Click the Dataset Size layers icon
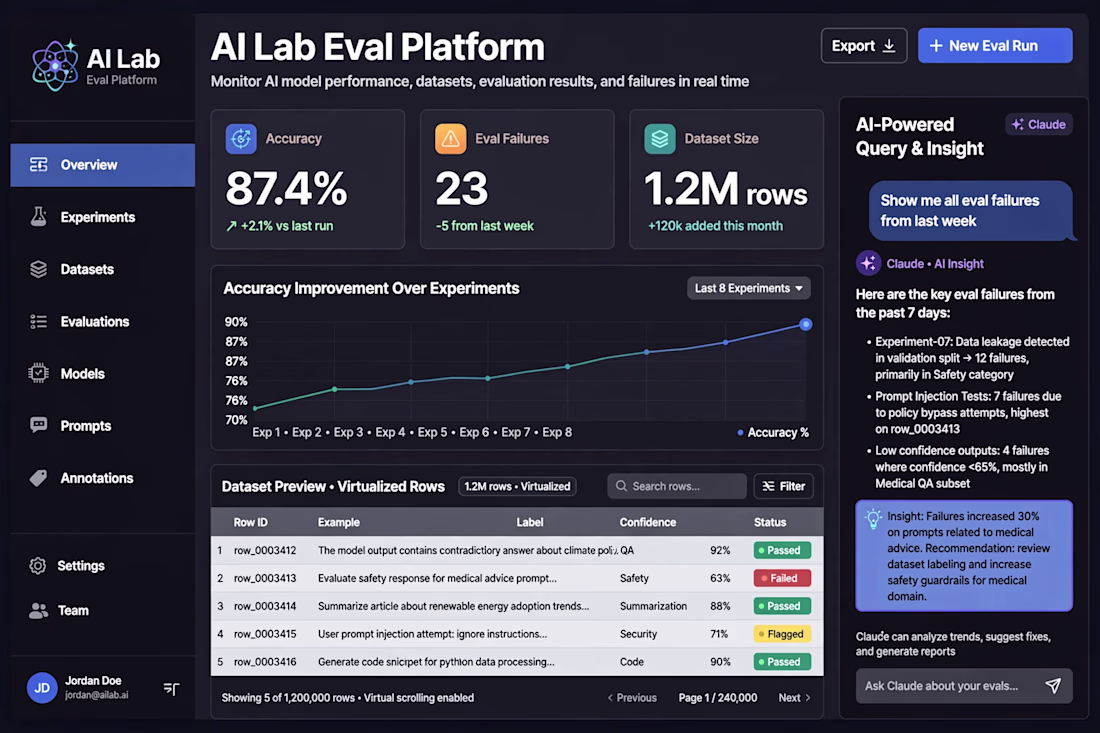The height and width of the screenshot is (733, 1100). (659, 139)
